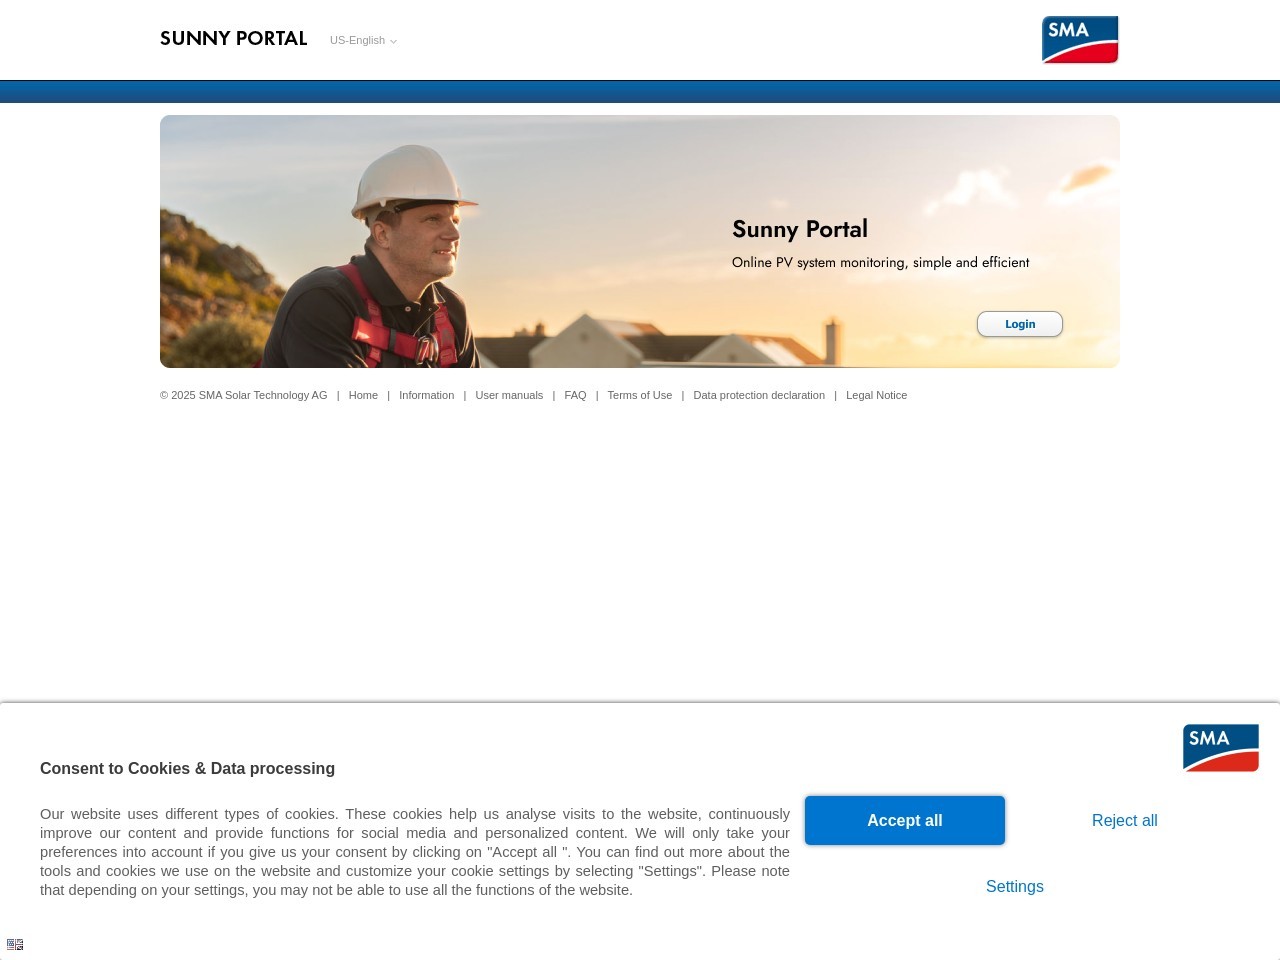
Task: Click the SMA logo in the header
Action: point(1080,40)
